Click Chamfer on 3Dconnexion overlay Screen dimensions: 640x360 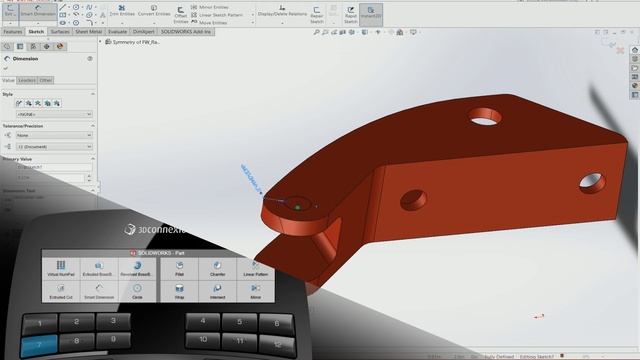pyautogui.click(x=218, y=269)
